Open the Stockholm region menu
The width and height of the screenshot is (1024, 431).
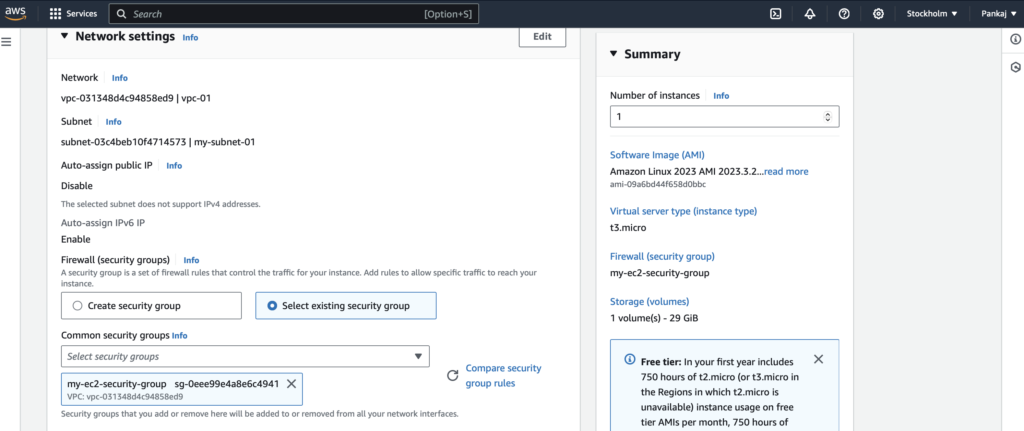pos(932,14)
